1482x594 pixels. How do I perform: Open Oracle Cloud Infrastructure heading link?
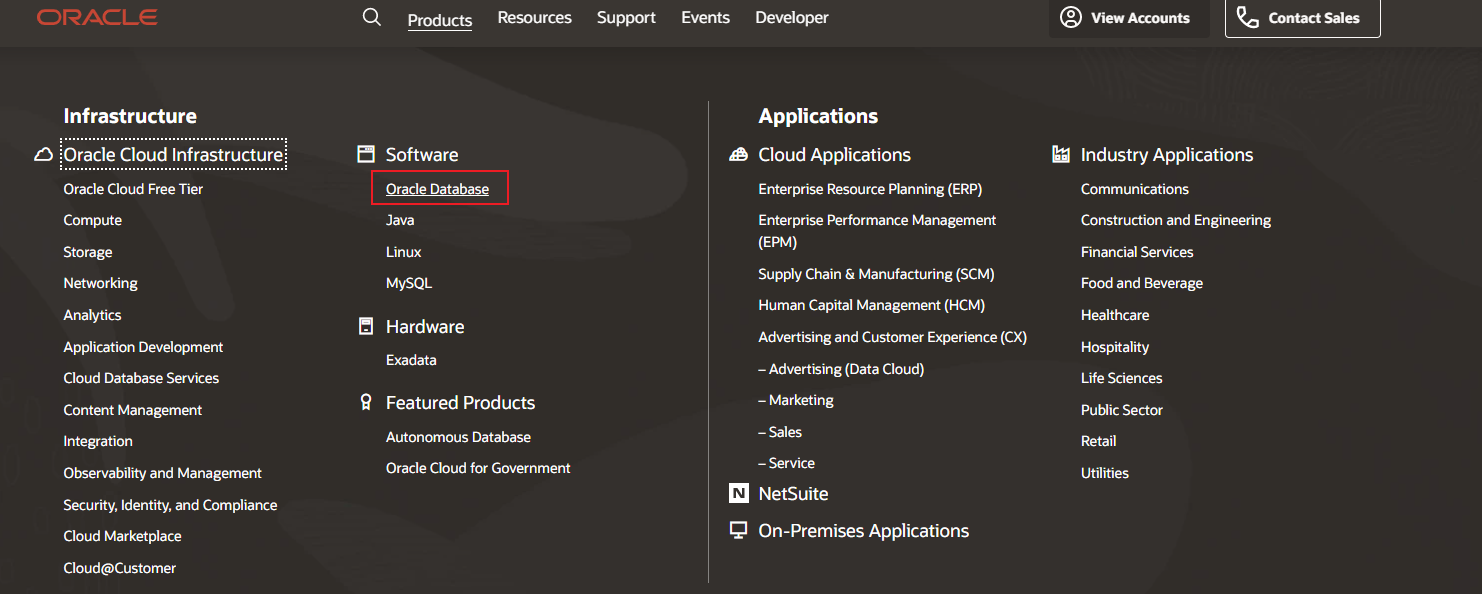(x=174, y=155)
